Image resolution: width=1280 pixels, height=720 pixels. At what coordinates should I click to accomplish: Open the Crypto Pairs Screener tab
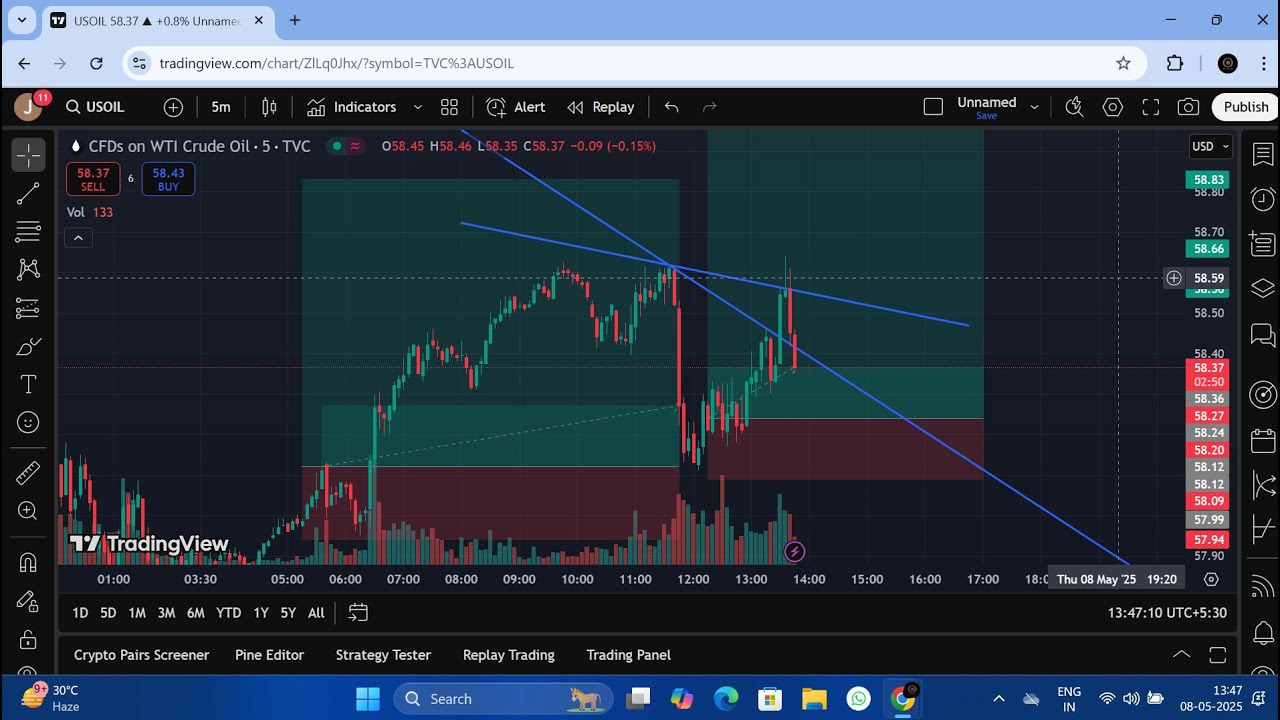[142, 655]
